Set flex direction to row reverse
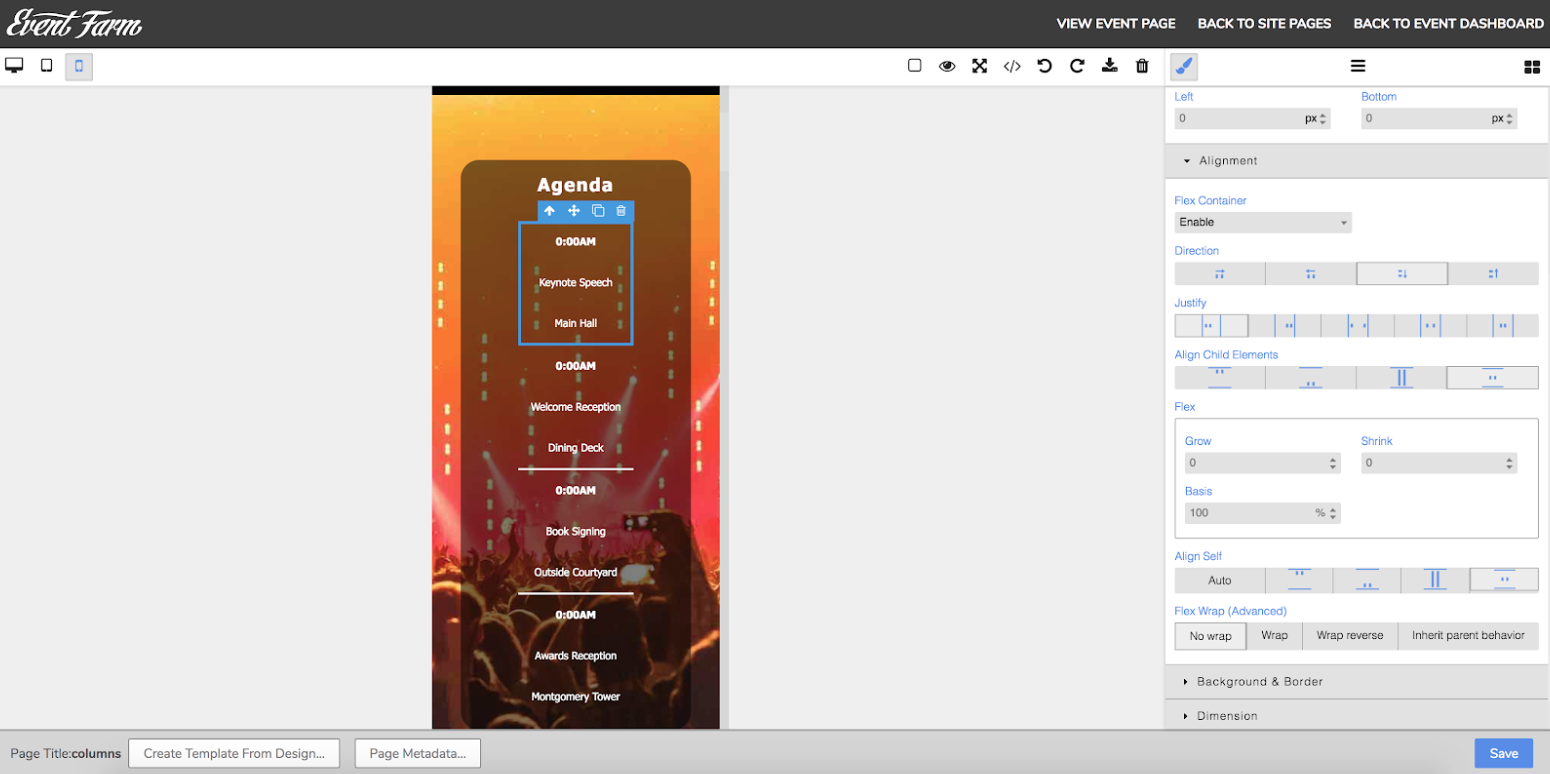 click(1311, 274)
